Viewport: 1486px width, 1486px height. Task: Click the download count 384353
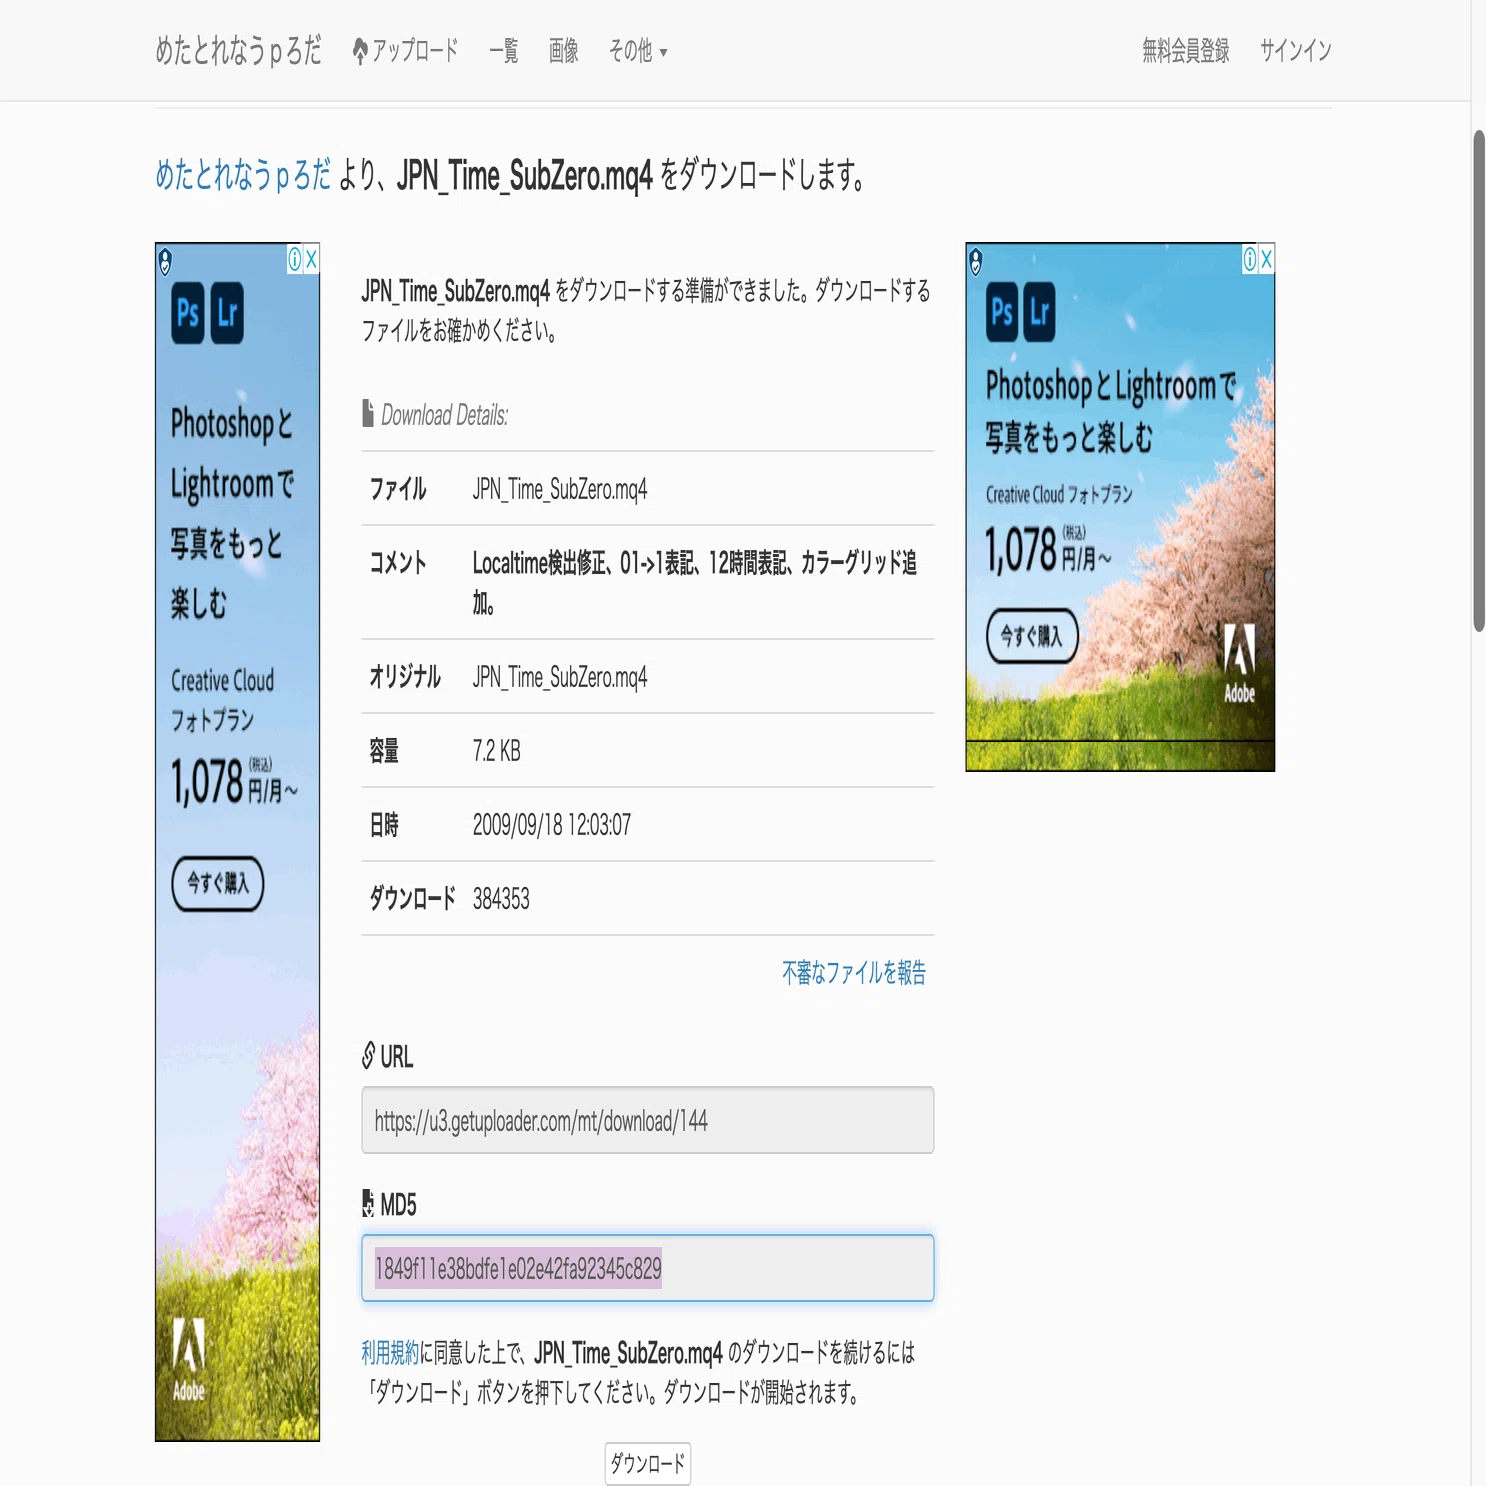coord(501,899)
